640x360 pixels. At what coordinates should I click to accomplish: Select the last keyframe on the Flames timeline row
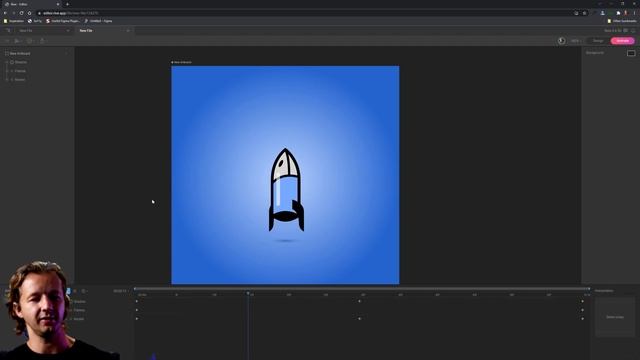(582, 310)
